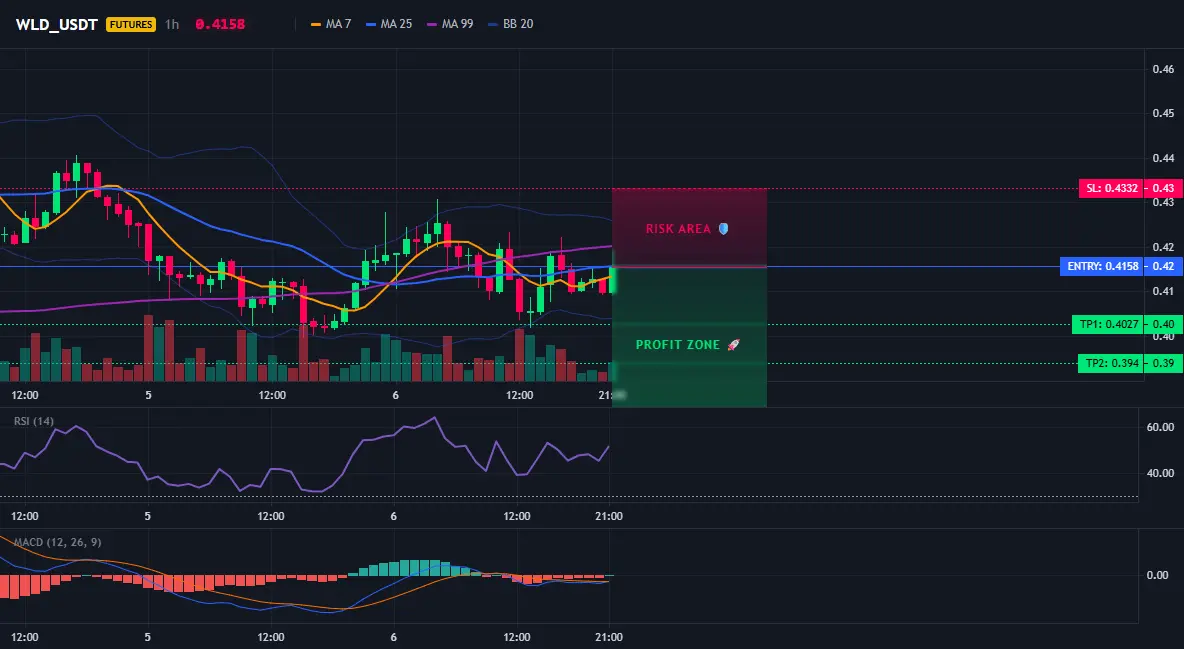1184x649 pixels.
Task: Click the 21:00 label on MACD time axis
Action: (609, 637)
